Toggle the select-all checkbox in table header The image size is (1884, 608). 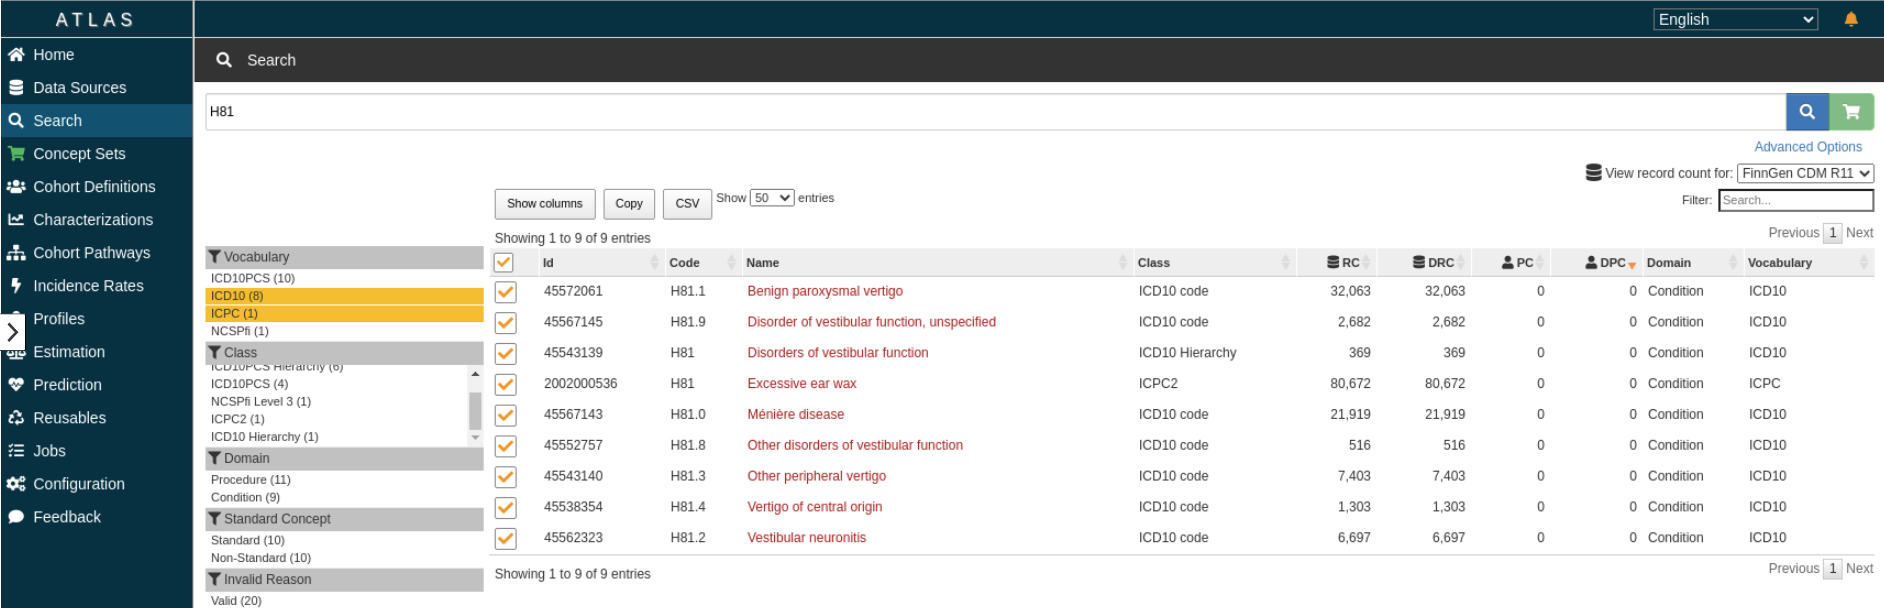[x=504, y=262]
